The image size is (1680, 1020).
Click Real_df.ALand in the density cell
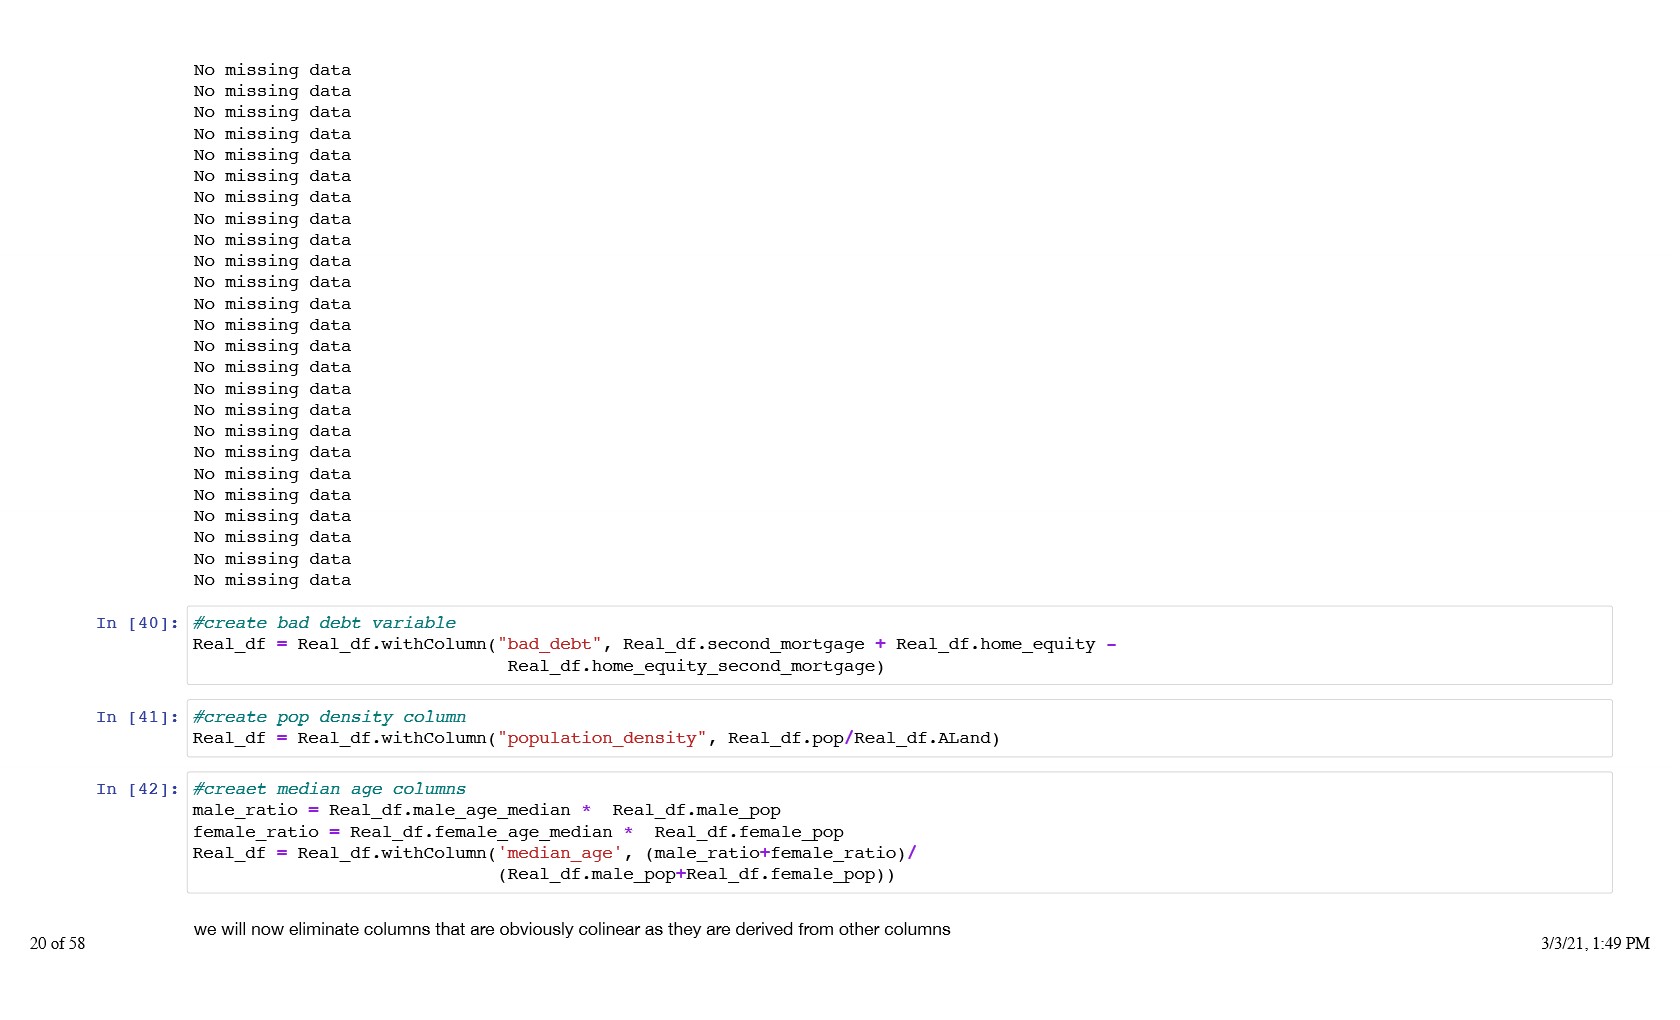[x=926, y=738]
